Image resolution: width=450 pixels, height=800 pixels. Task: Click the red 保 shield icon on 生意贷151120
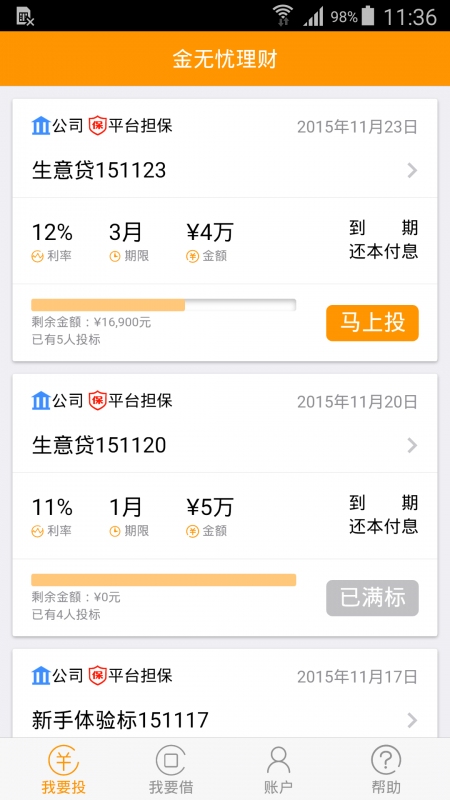click(x=97, y=401)
